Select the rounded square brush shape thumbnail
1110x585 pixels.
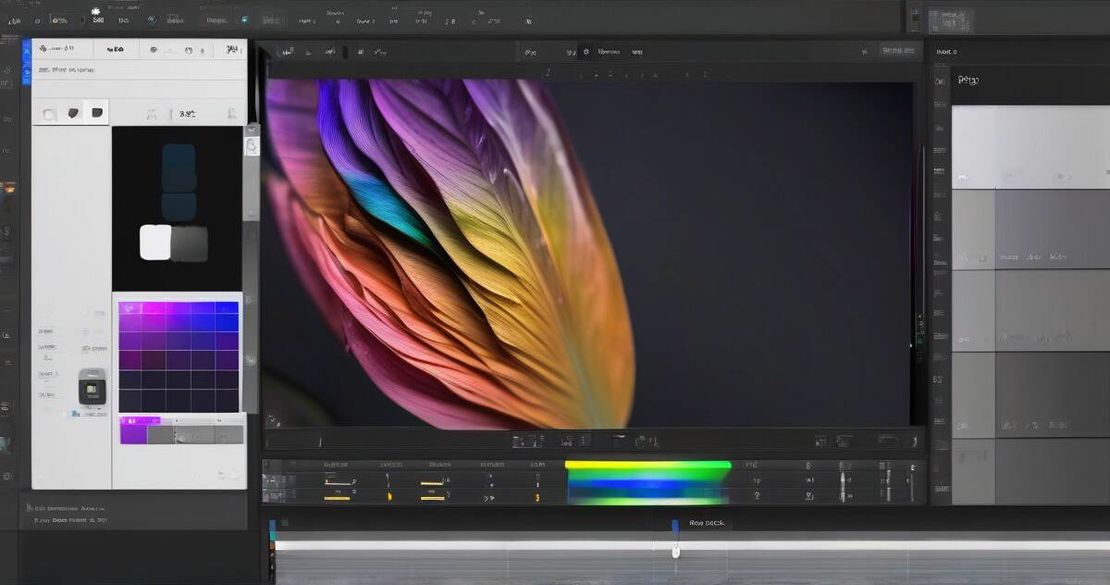click(x=97, y=112)
